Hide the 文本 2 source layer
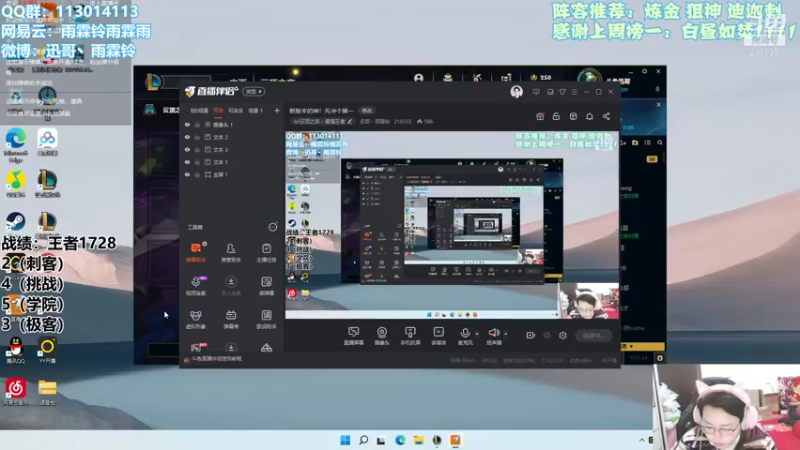This screenshot has height=450, width=800. (x=187, y=137)
